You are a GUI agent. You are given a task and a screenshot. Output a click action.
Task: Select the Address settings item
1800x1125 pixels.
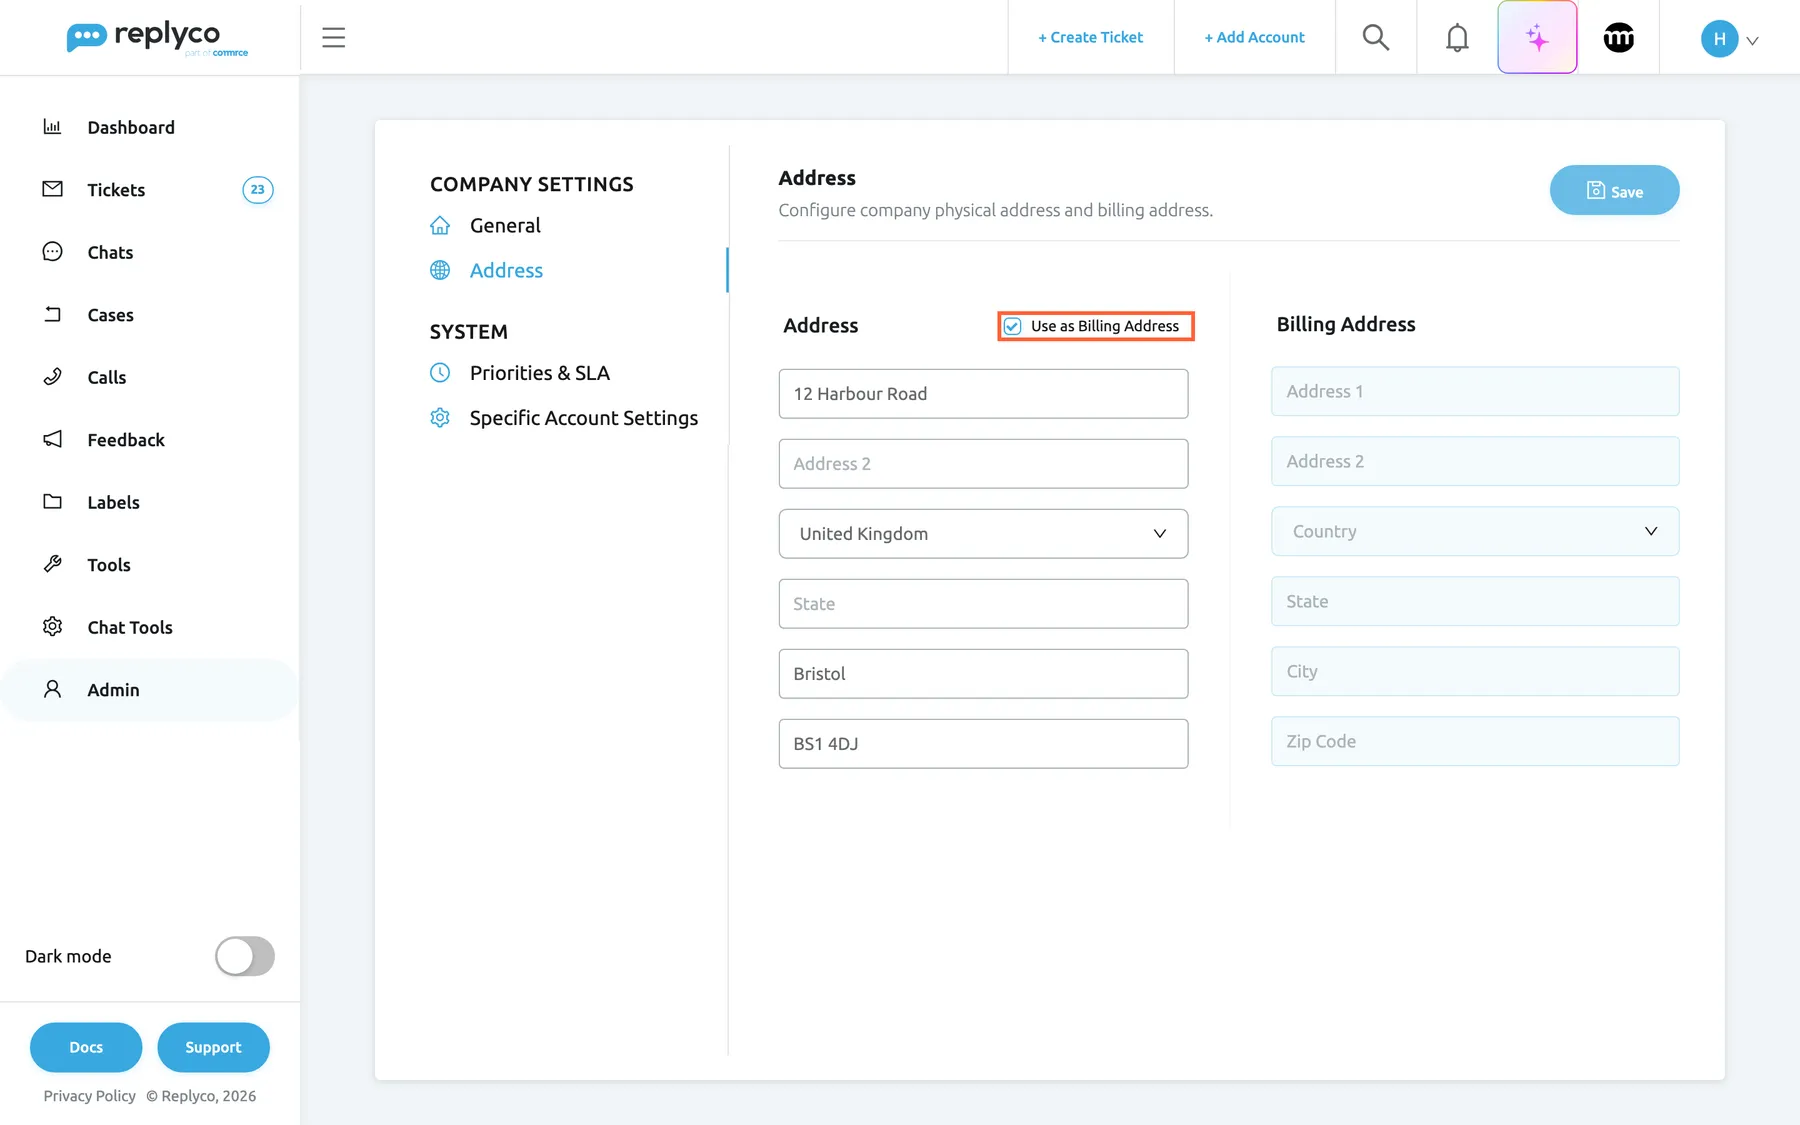[x=506, y=271]
